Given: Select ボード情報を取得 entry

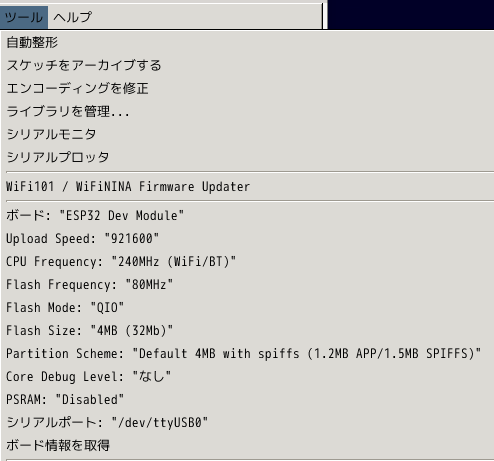Looking at the screenshot, I should pos(248,446).
